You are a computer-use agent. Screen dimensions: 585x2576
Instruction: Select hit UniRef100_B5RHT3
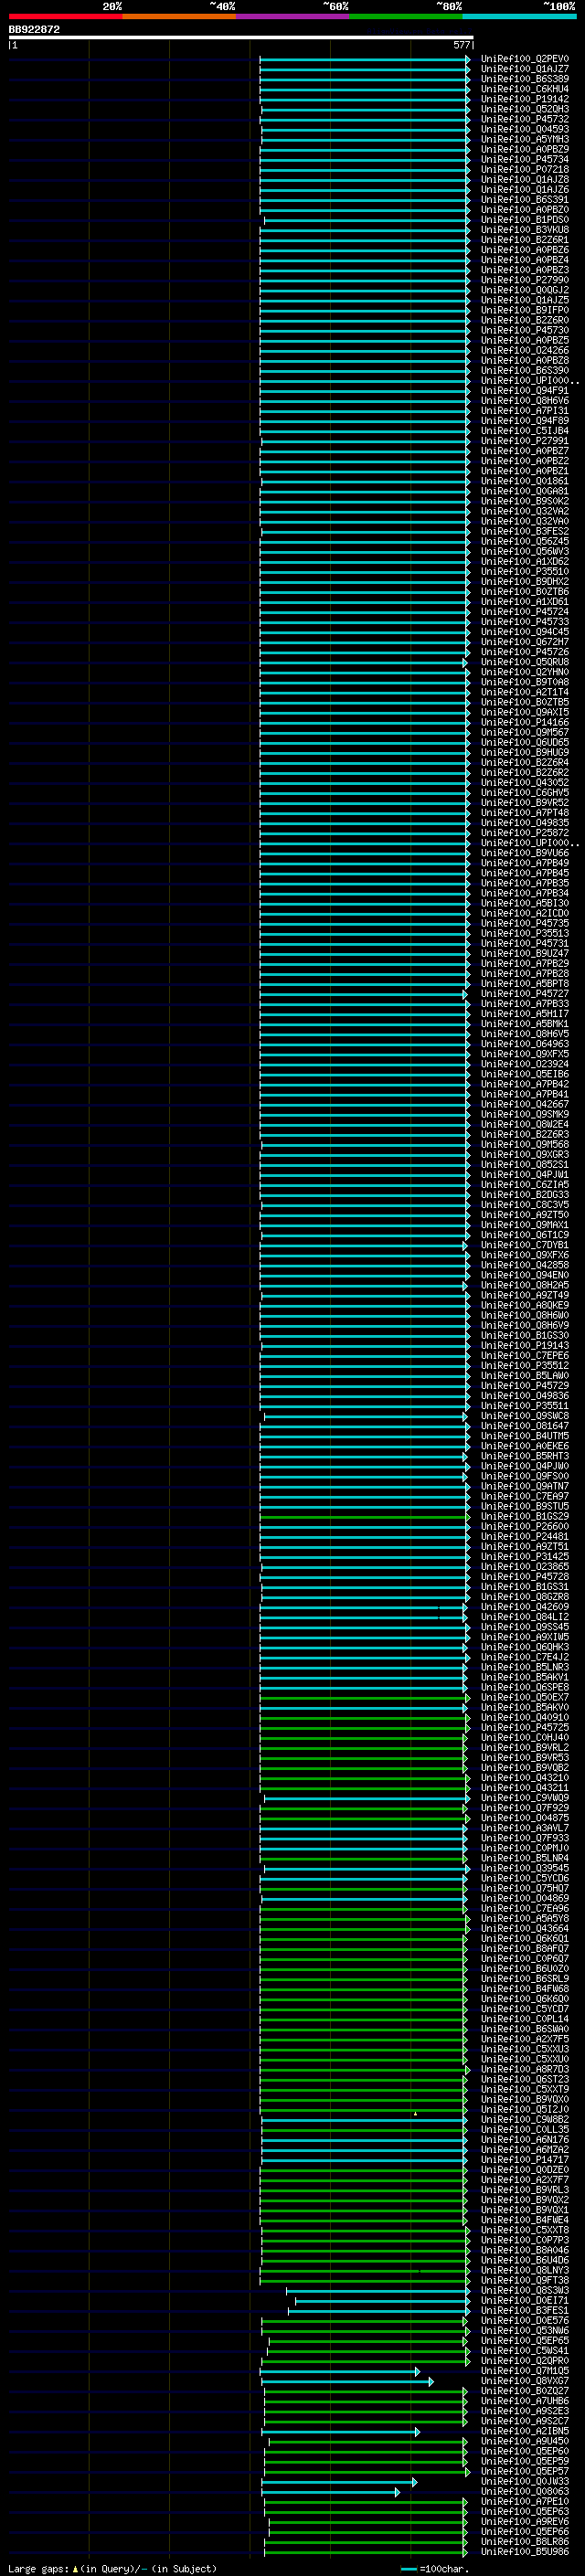tap(525, 1456)
